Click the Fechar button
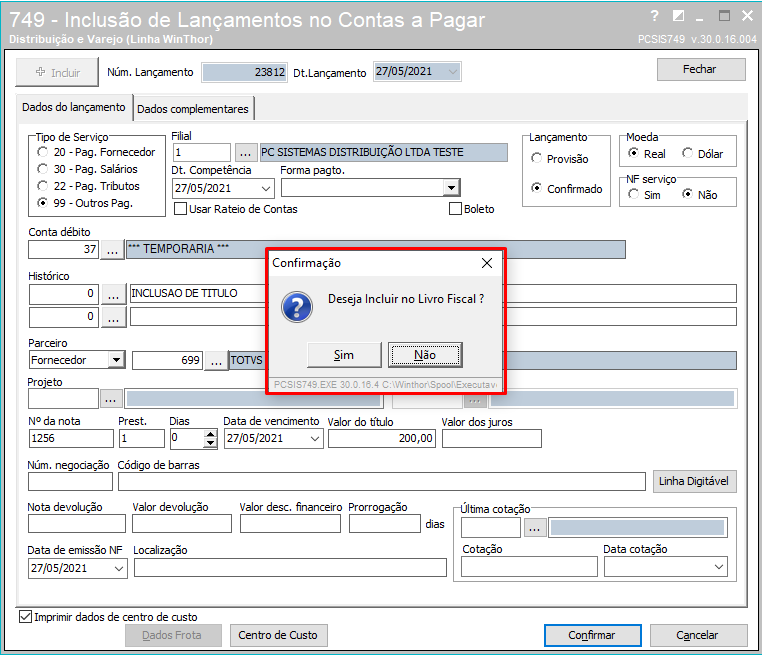Viewport: 762px width, 655px height. 701,69
